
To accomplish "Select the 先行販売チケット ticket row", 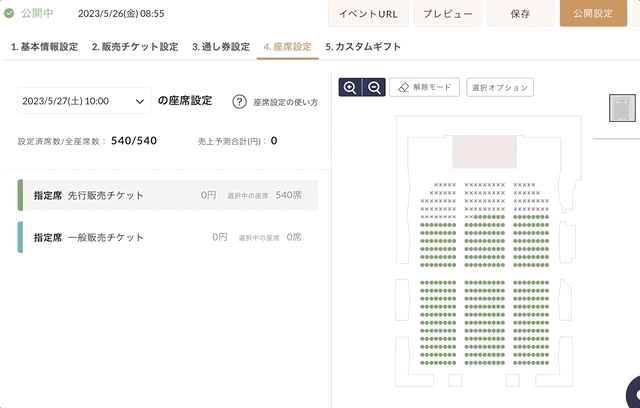I will point(168,195).
